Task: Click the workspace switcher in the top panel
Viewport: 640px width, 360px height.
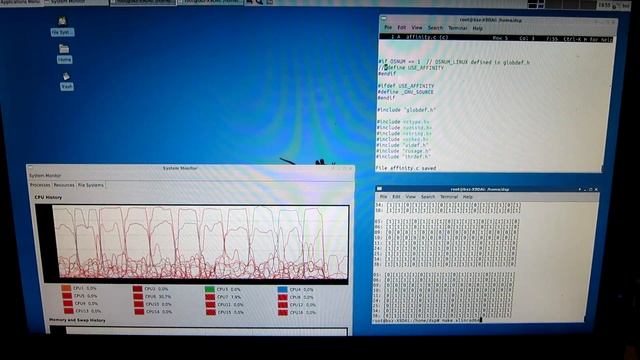Action: (562, 4)
